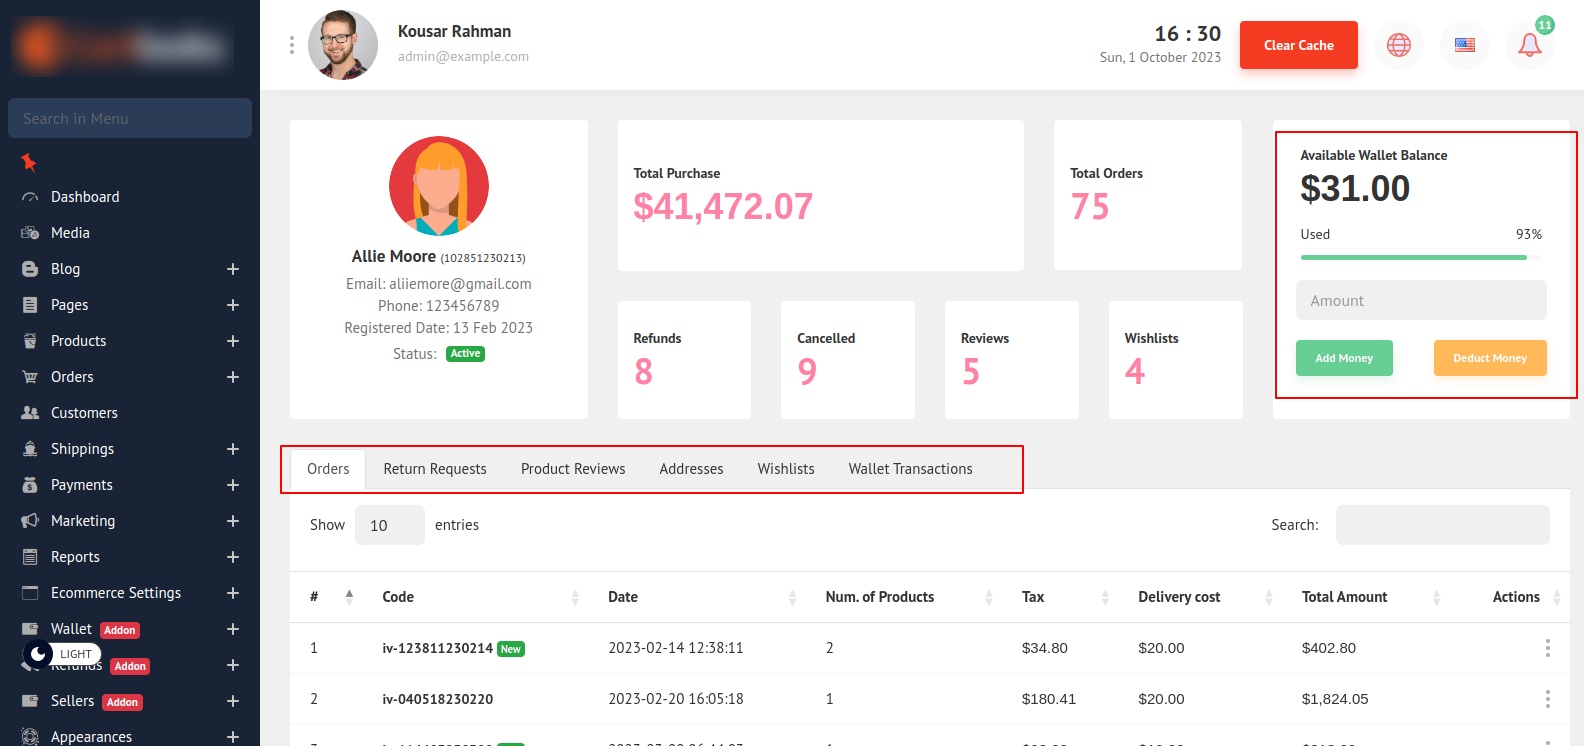Switch to the Wallet Transactions tab

click(910, 469)
